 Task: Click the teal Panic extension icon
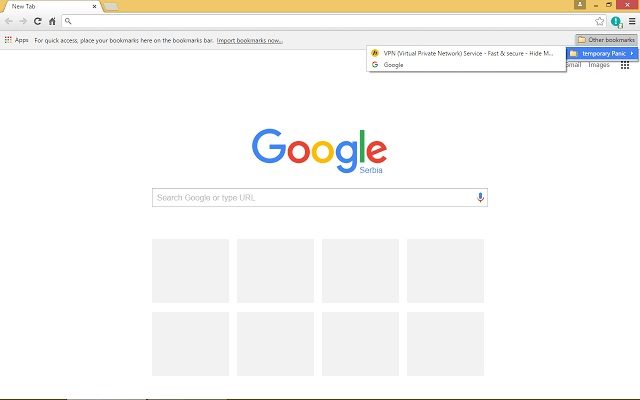616,21
